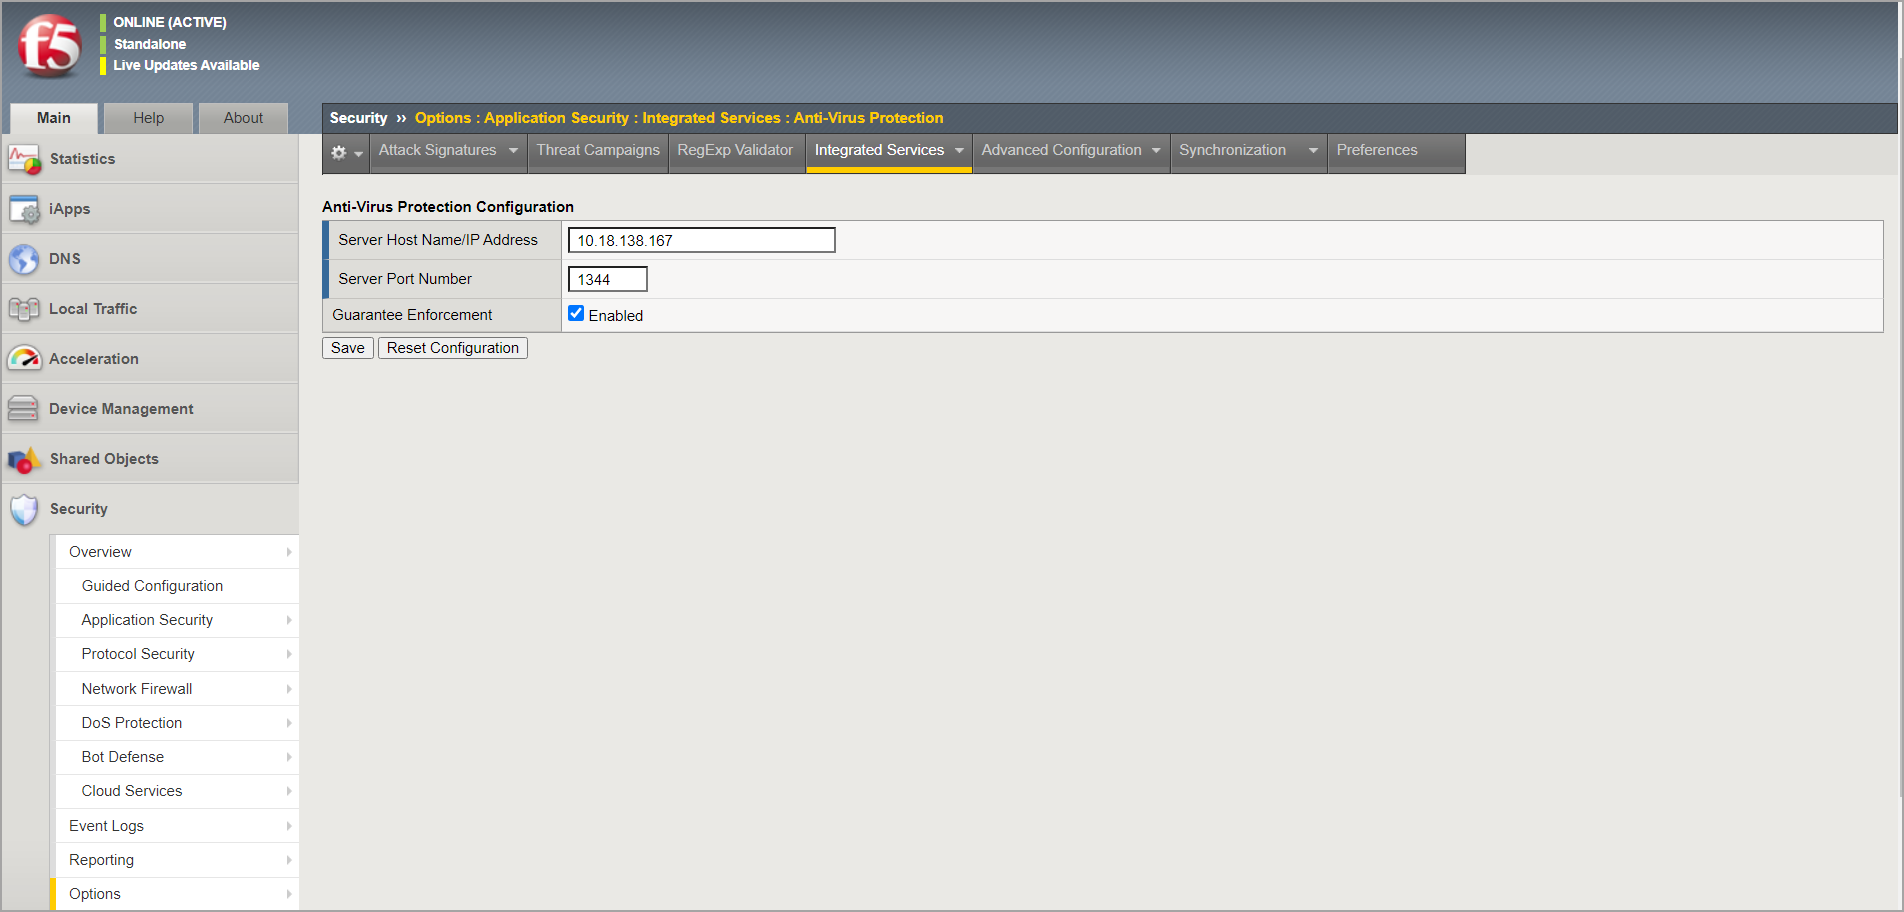Click the F5 logo icon
Image resolution: width=1904 pixels, height=912 pixels.
click(48, 46)
